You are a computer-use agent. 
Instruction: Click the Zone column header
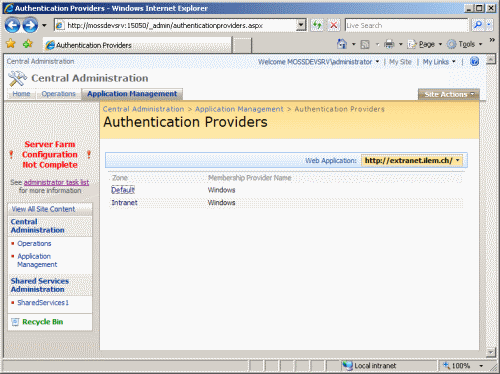[x=120, y=178]
